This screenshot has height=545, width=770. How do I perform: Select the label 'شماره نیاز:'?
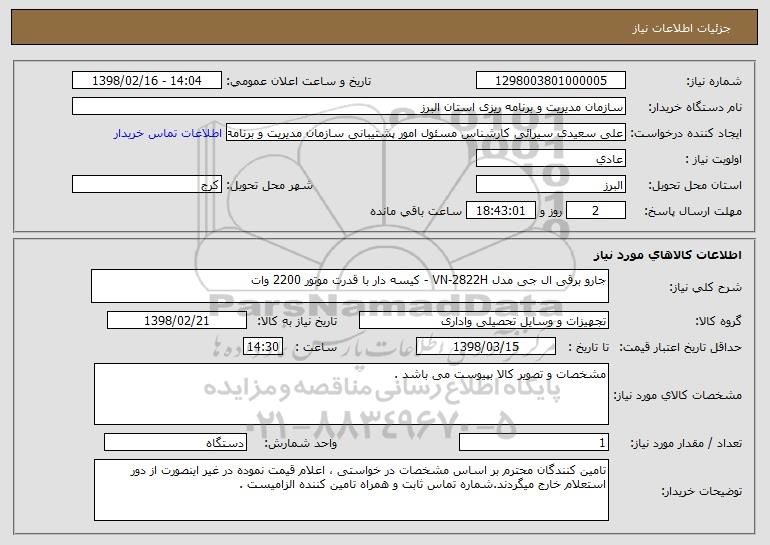[714, 81]
